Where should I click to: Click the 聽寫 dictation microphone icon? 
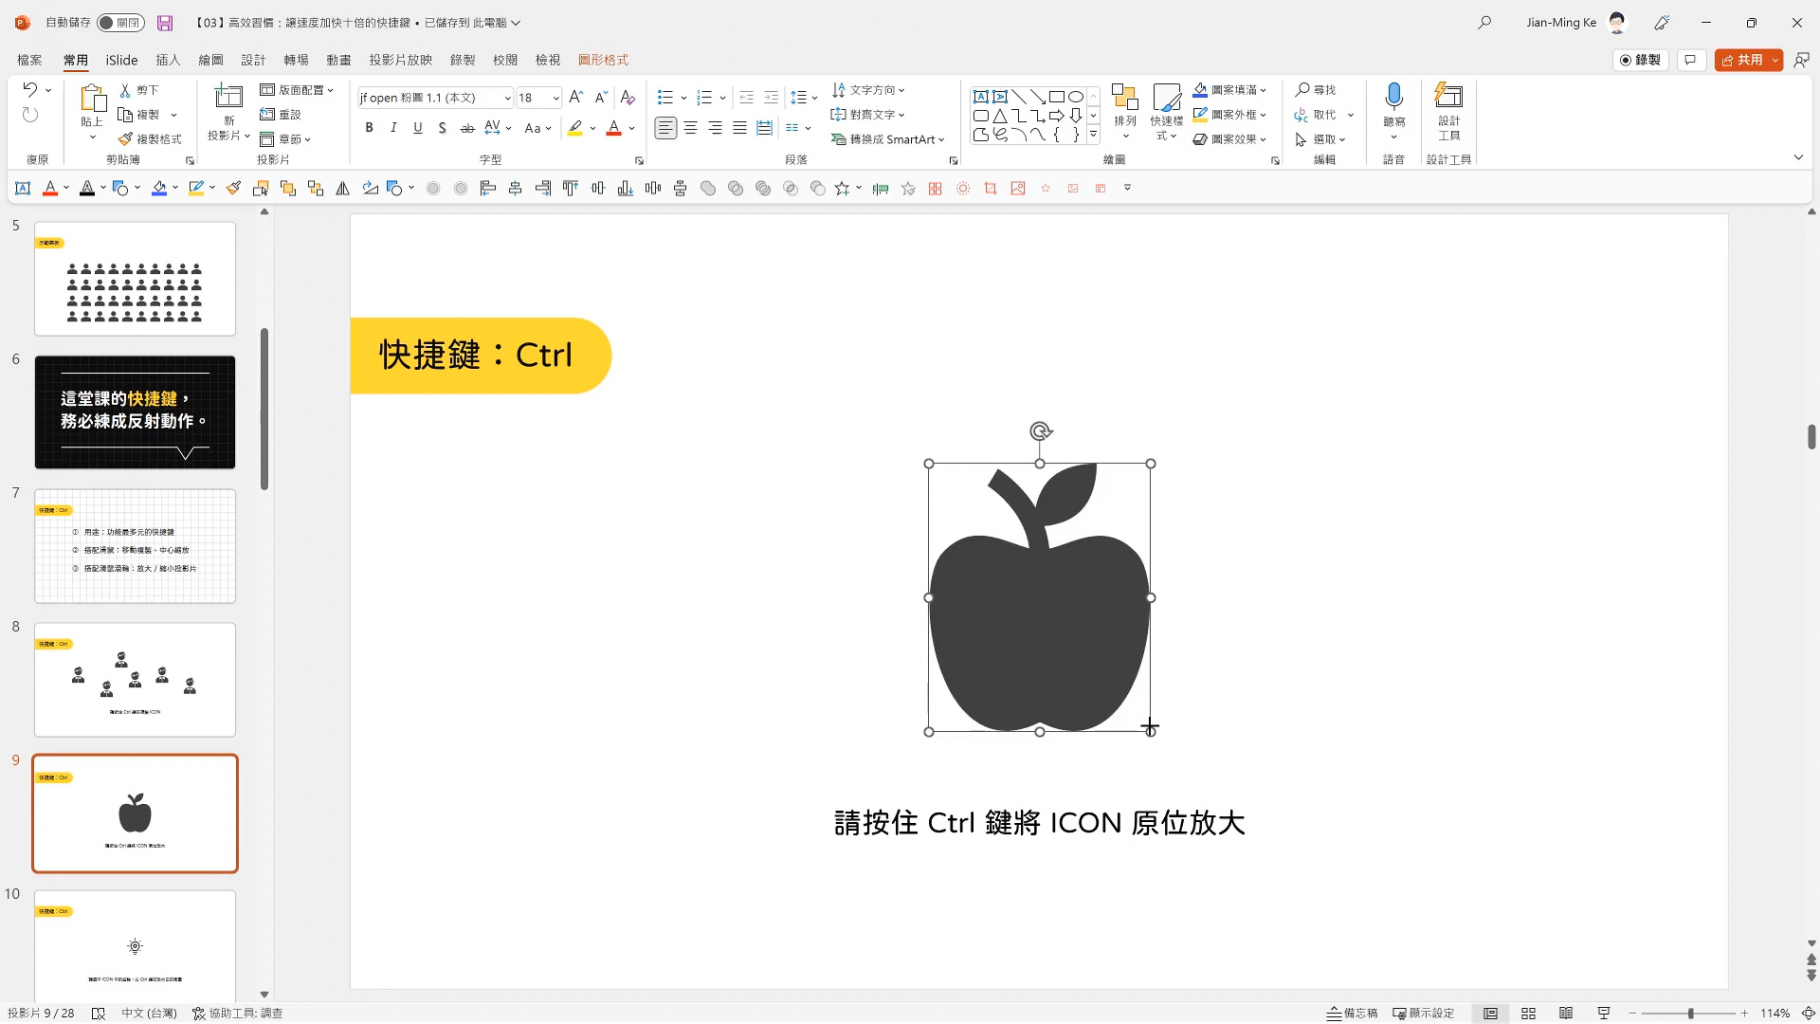point(1393,97)
